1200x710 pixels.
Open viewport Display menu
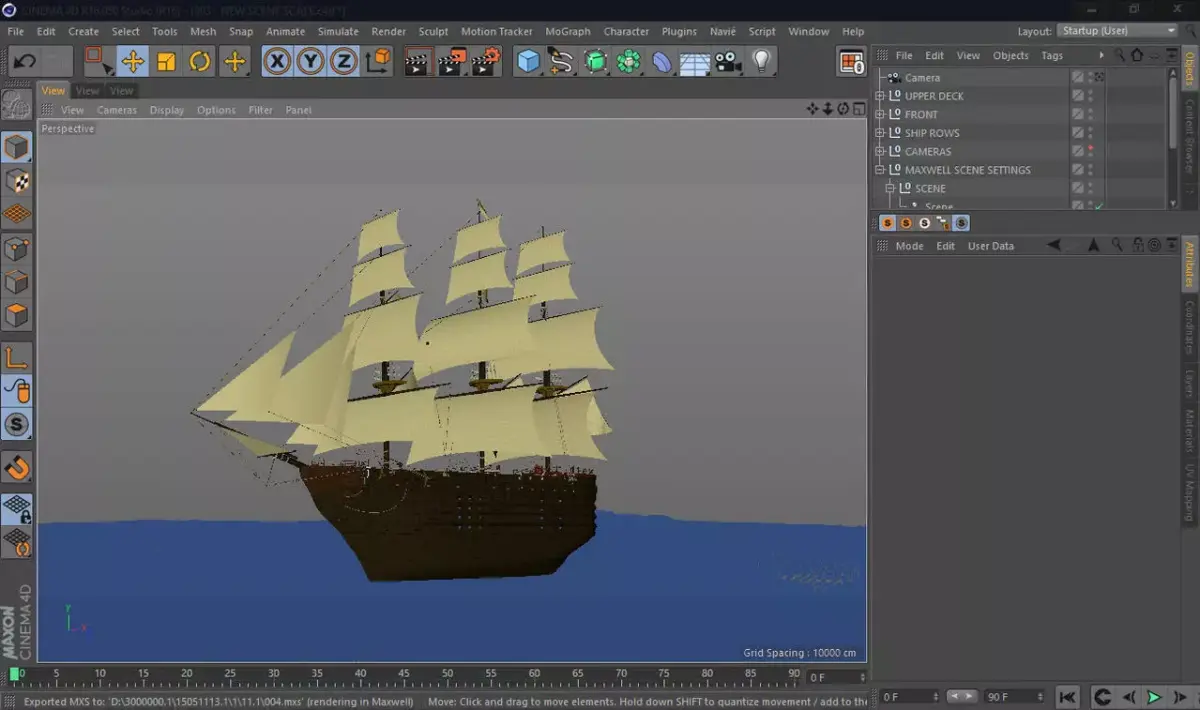point(167,110)
